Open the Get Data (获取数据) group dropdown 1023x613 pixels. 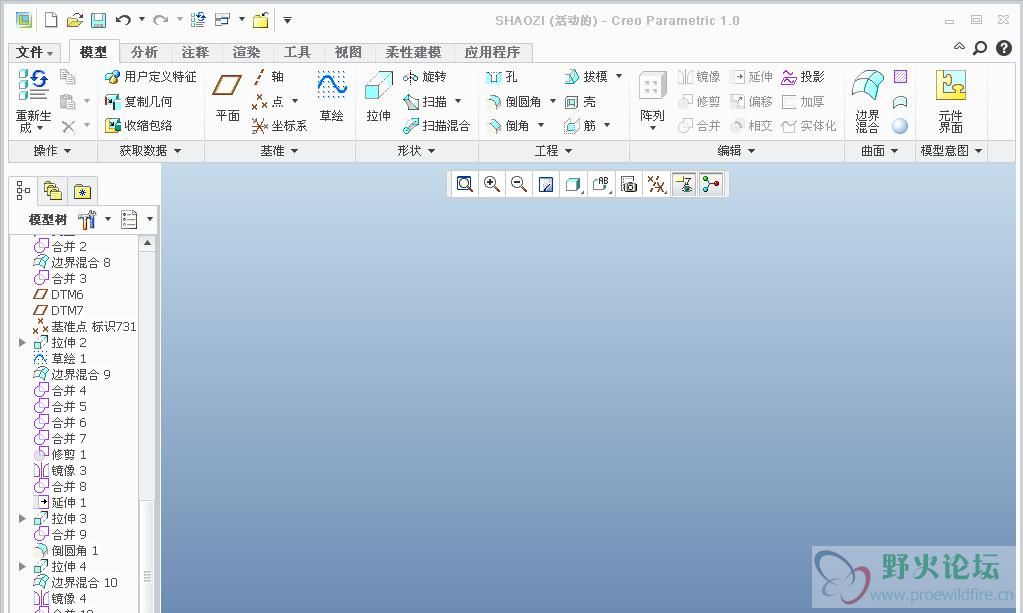pos(150,151)
